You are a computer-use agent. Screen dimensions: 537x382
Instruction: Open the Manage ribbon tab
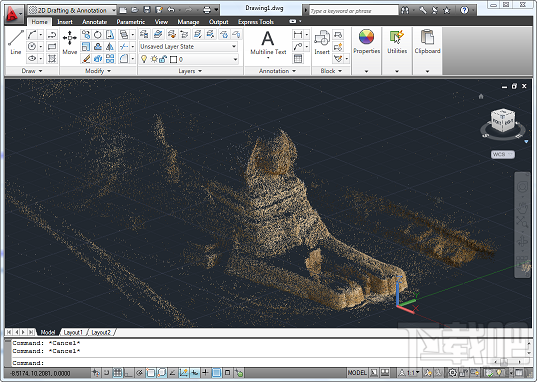tap(188, 22)
